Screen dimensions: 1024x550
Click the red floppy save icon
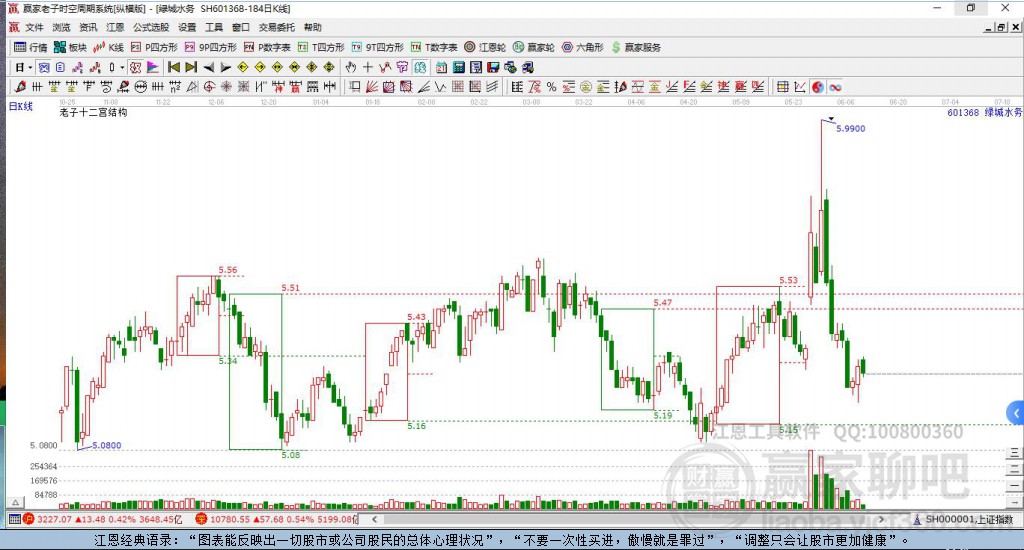click(493, 67)
